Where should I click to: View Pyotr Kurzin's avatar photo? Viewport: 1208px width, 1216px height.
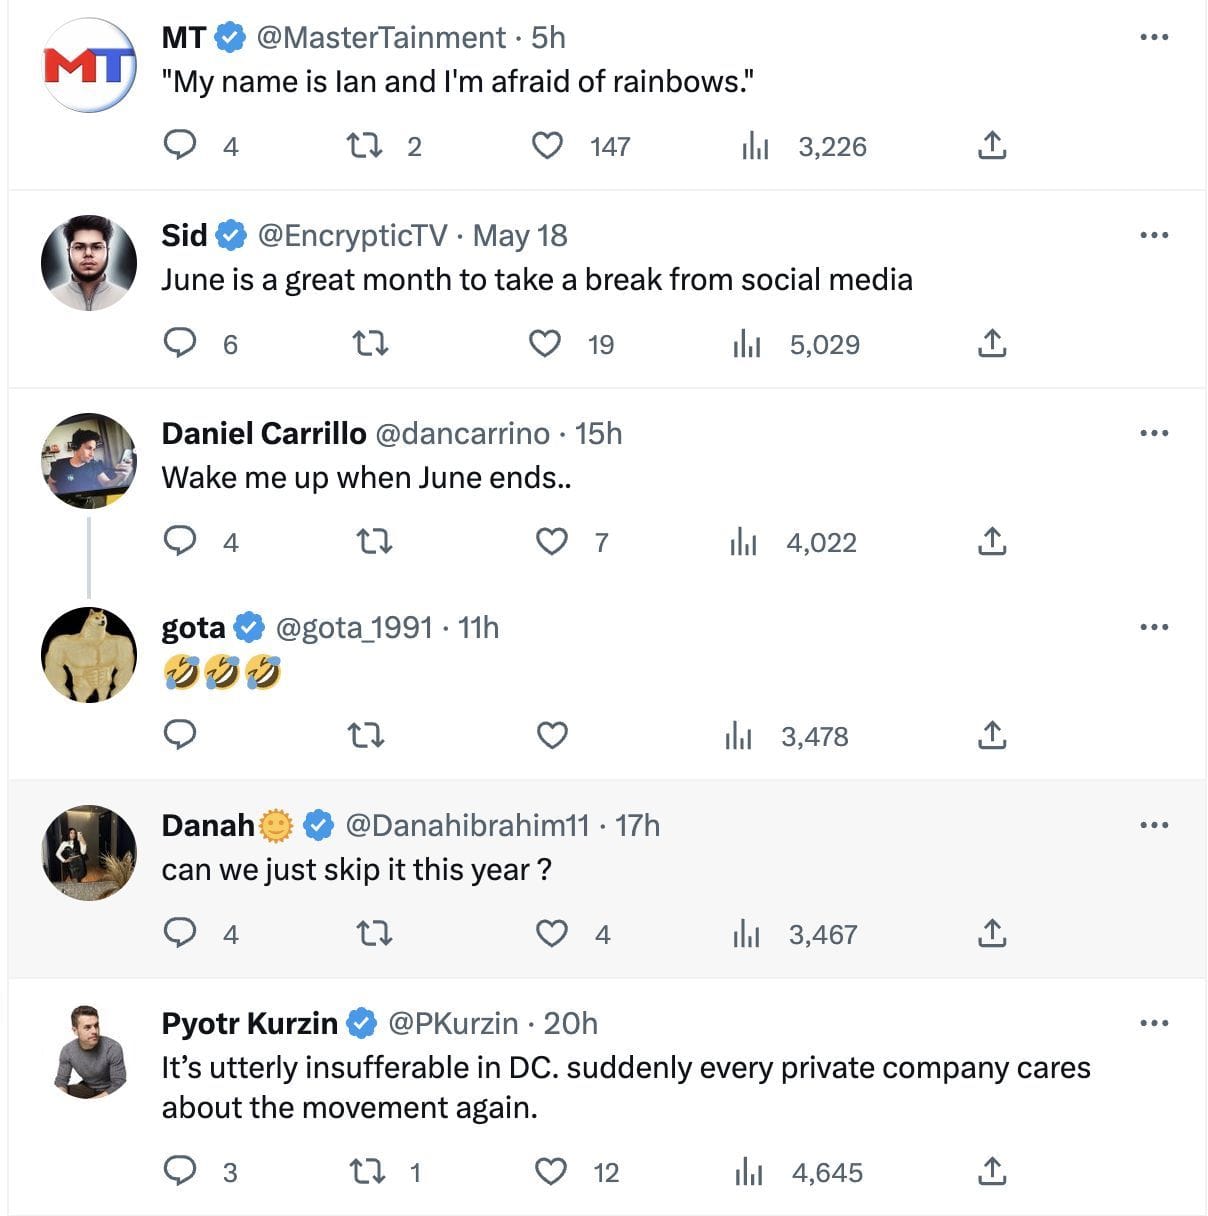tap(88, 1050)
